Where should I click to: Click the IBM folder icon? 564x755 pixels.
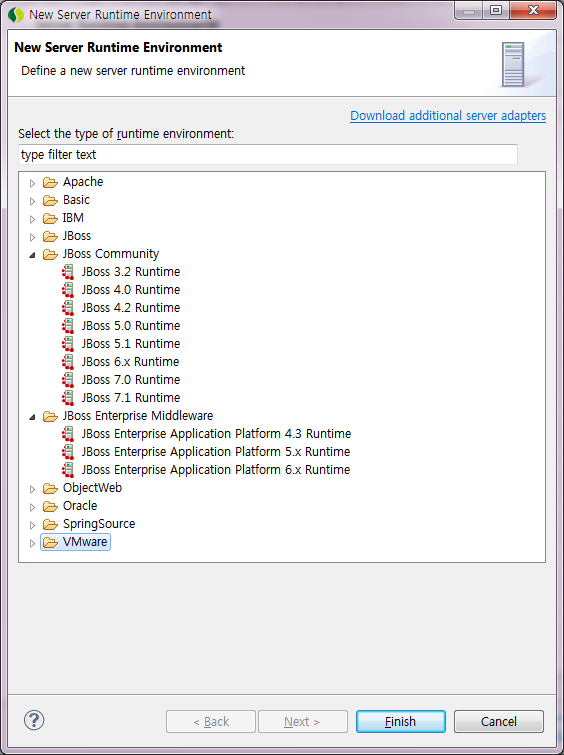(x=50, y=219)
